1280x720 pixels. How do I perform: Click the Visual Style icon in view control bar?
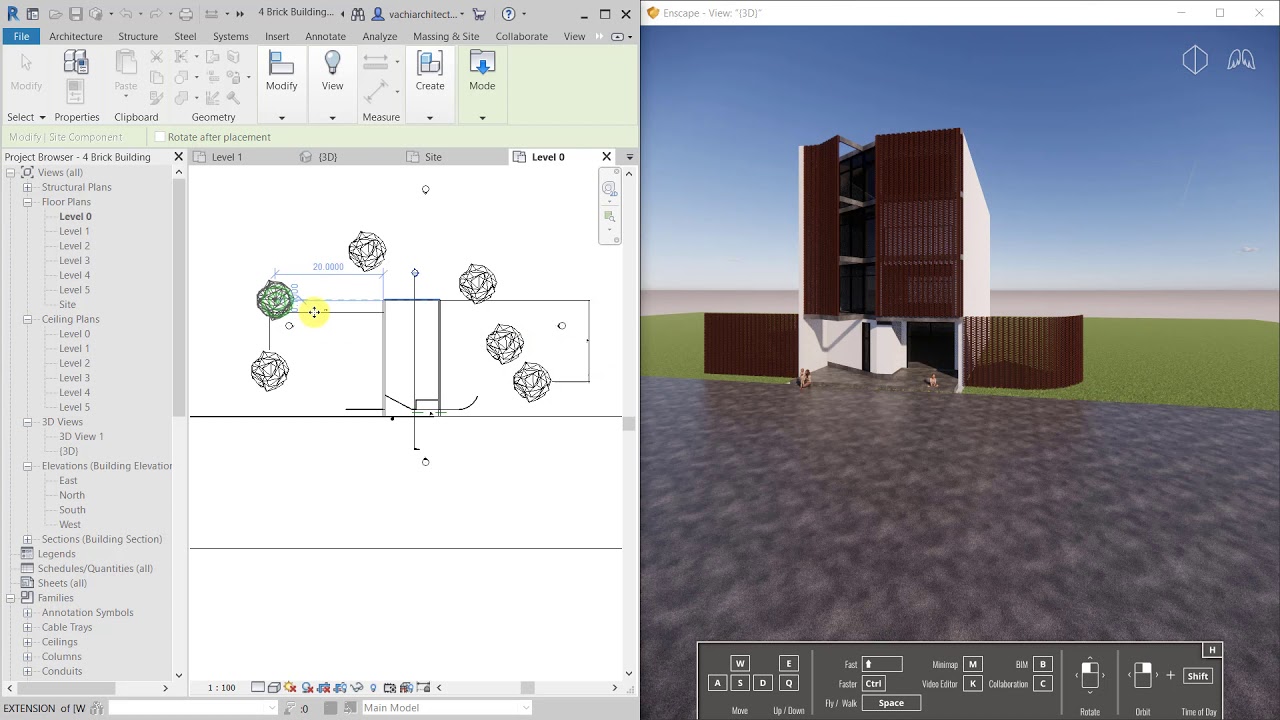pyautogui.click(x=274, y=687)
